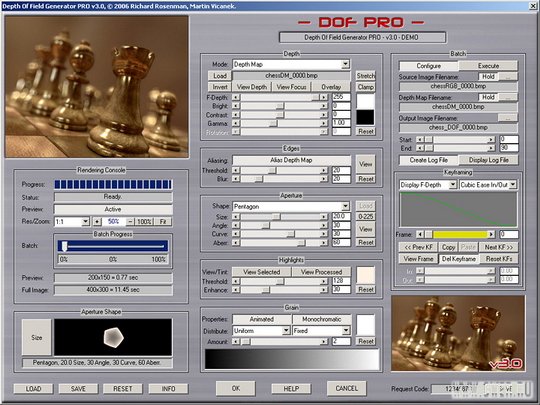Screen dimensions: 540x405
Task: Click the Batch End slider left arrow
Action: [x=420, y=148]
